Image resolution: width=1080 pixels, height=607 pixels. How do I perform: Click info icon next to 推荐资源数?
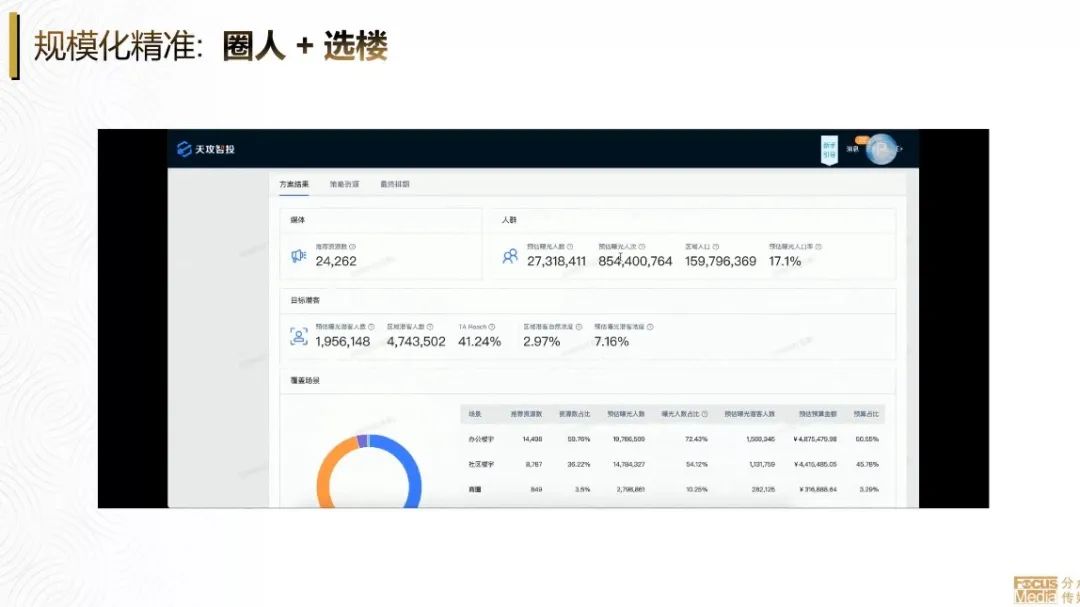[x=353, y=246]
